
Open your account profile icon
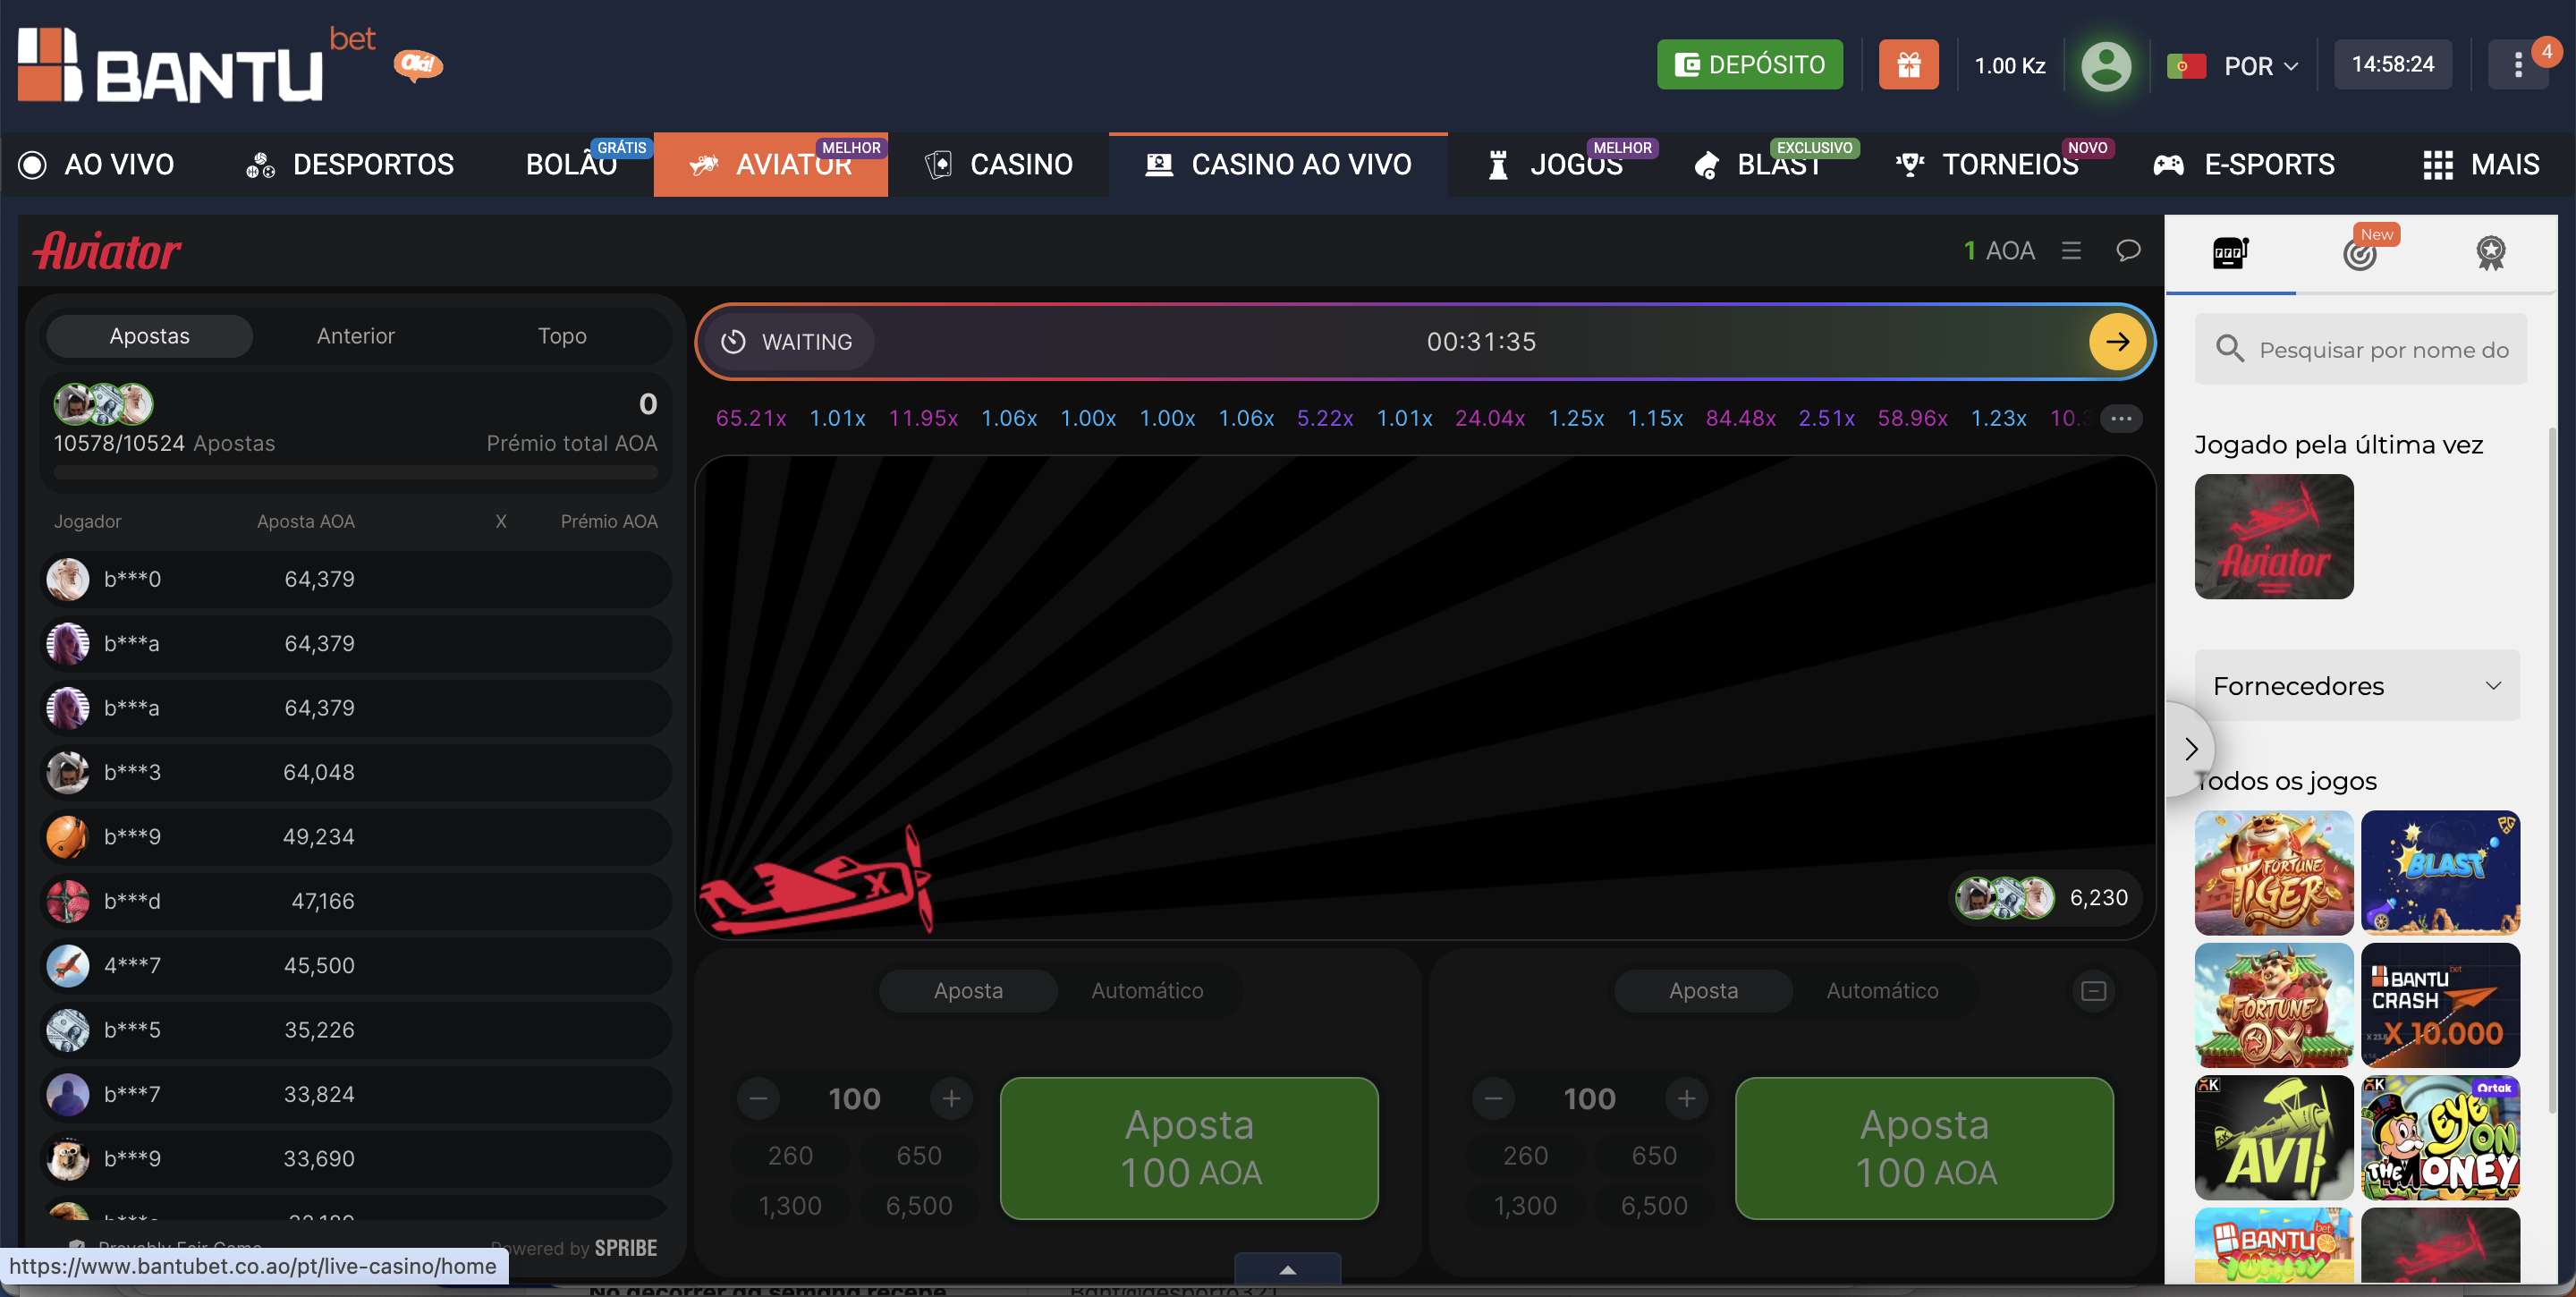(x=2106, y=64)
